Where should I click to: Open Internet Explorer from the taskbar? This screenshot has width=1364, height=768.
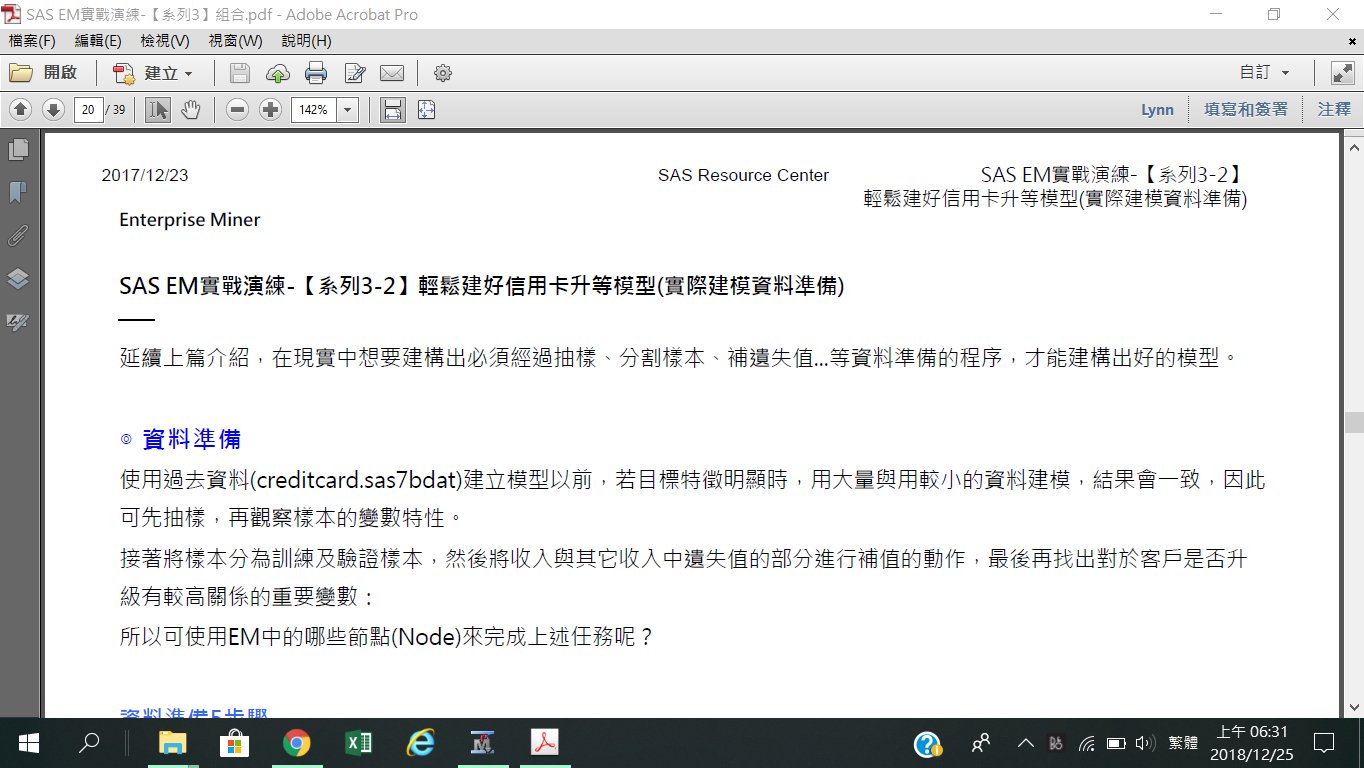tap(420, 743)
